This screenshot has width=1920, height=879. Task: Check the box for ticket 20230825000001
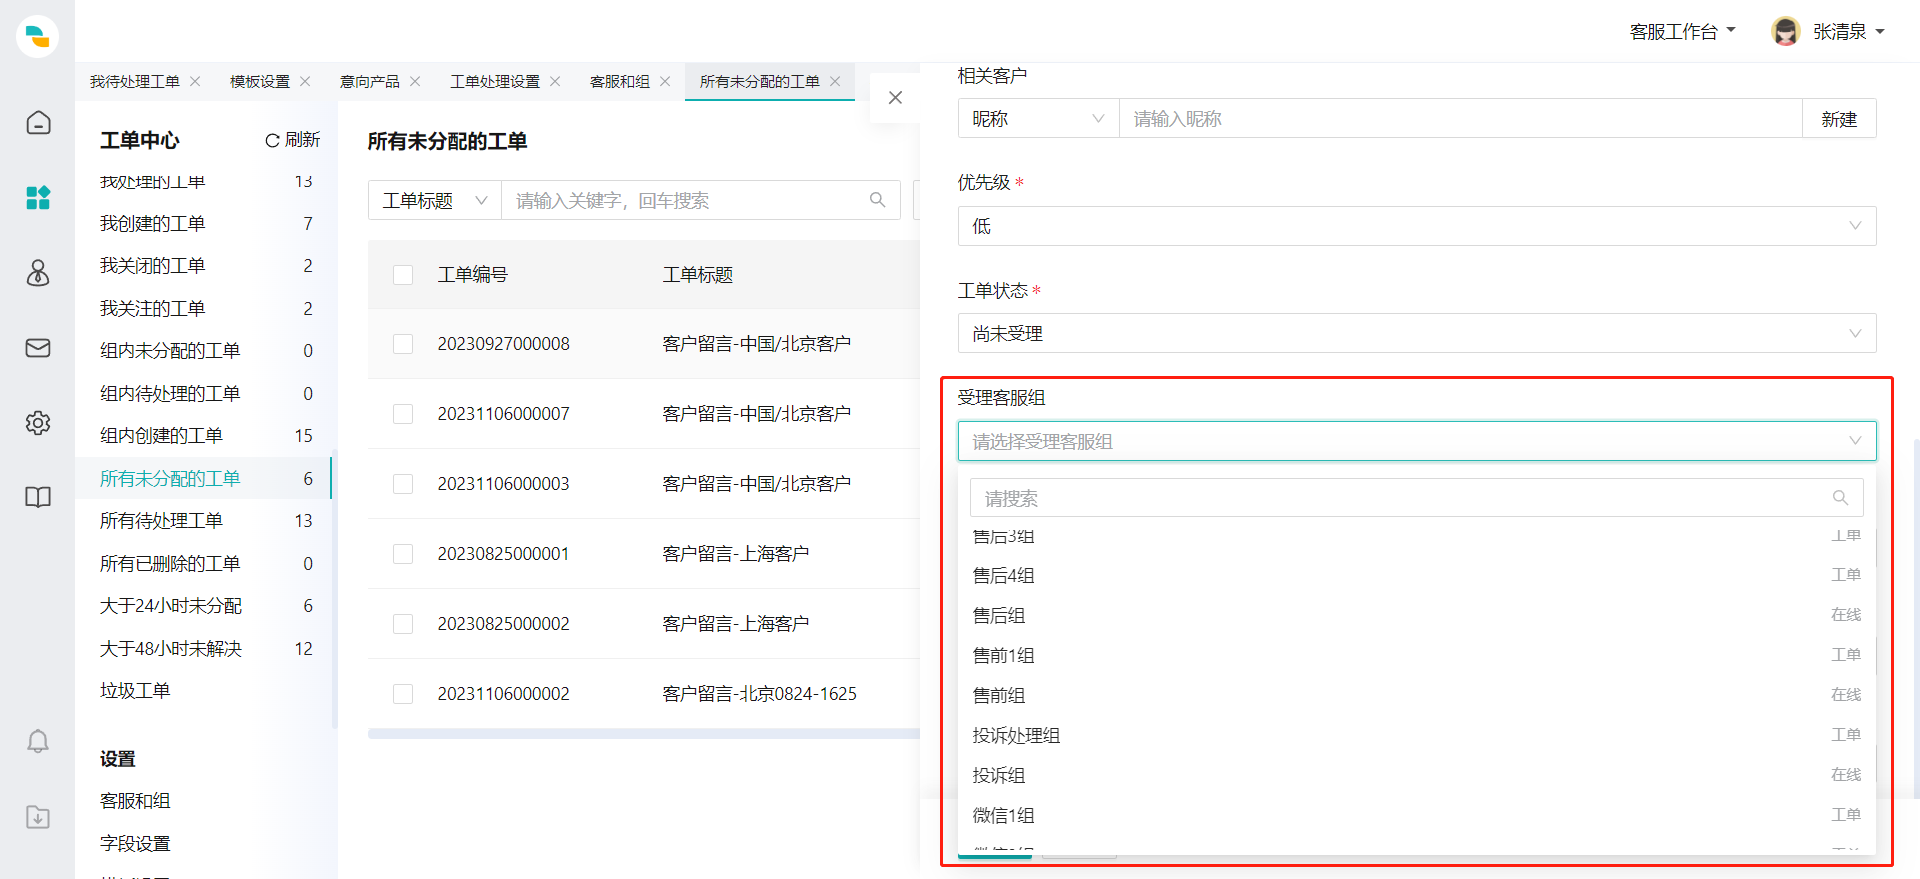tap(403, 554)
